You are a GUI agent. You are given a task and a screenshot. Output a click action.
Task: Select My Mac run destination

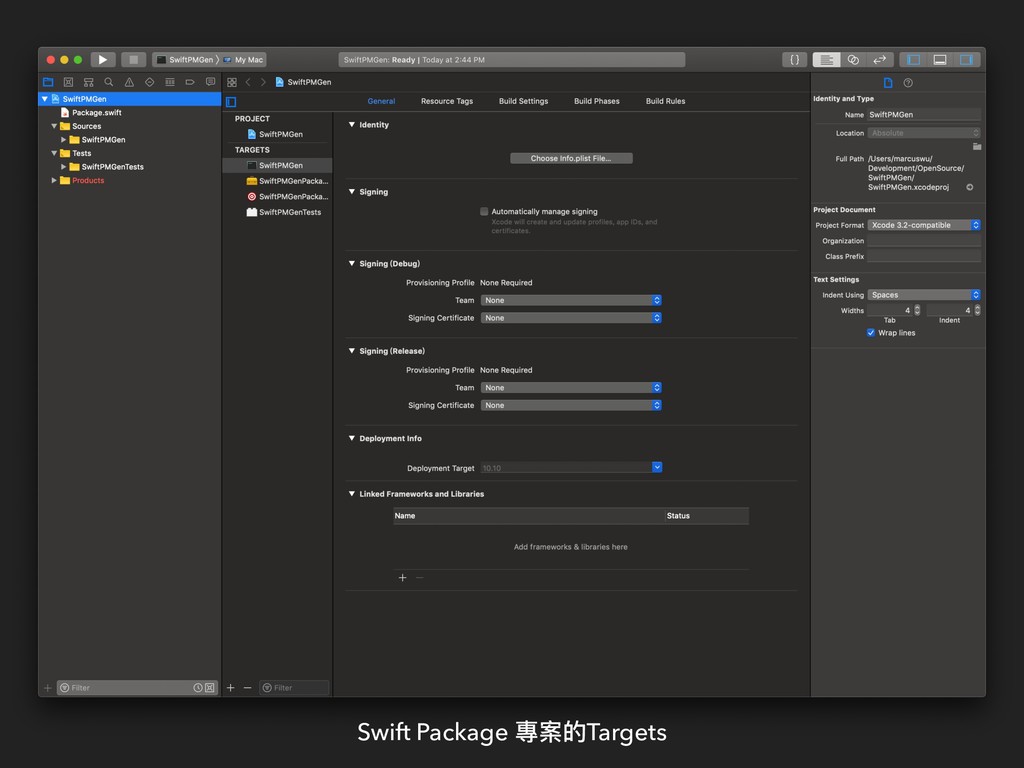243,60
